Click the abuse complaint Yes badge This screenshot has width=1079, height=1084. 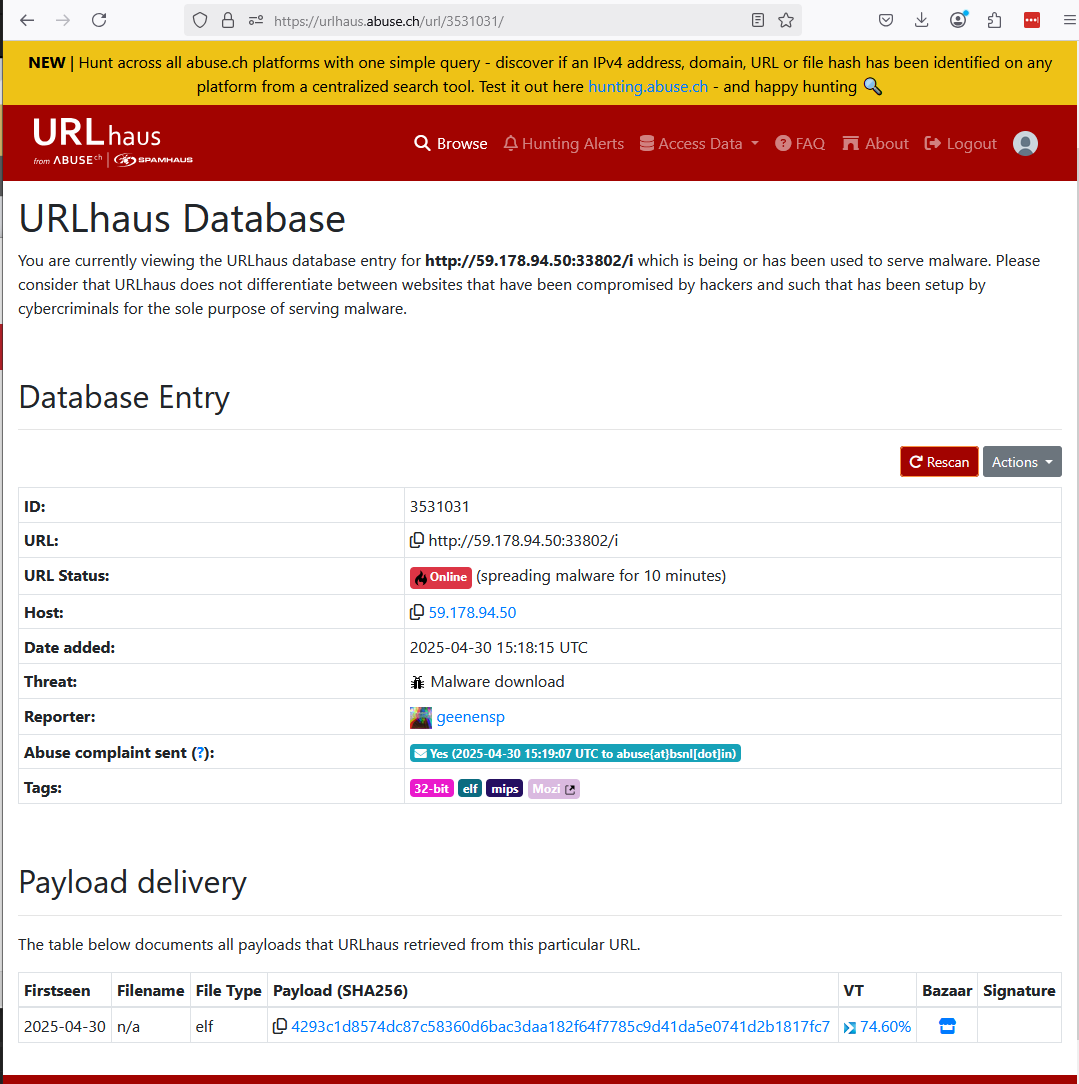click(575, 754)
